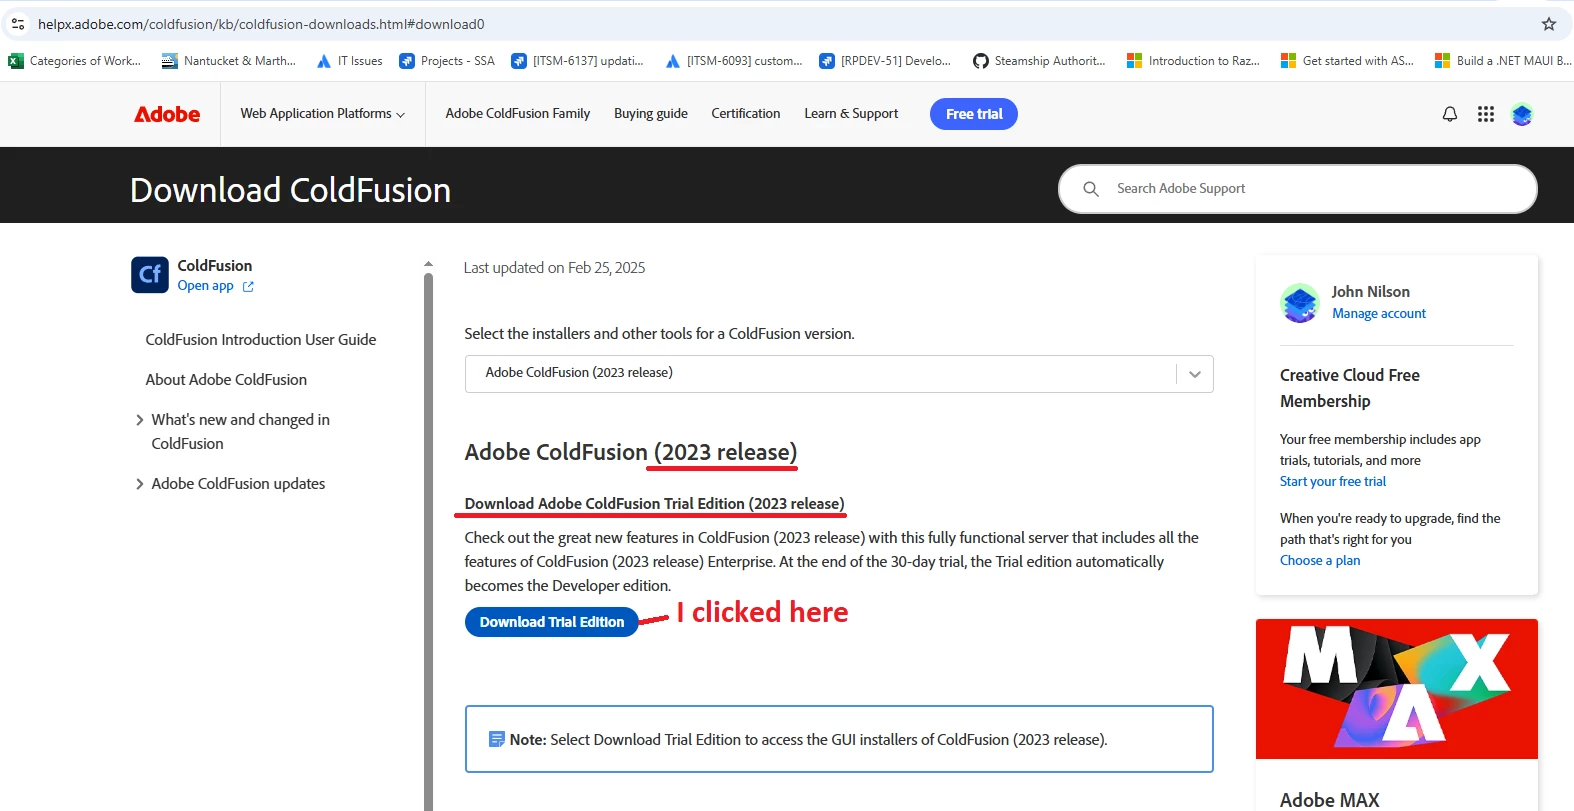
Task: Expand Web Application Platforms menu
Action: pos(322,114)
